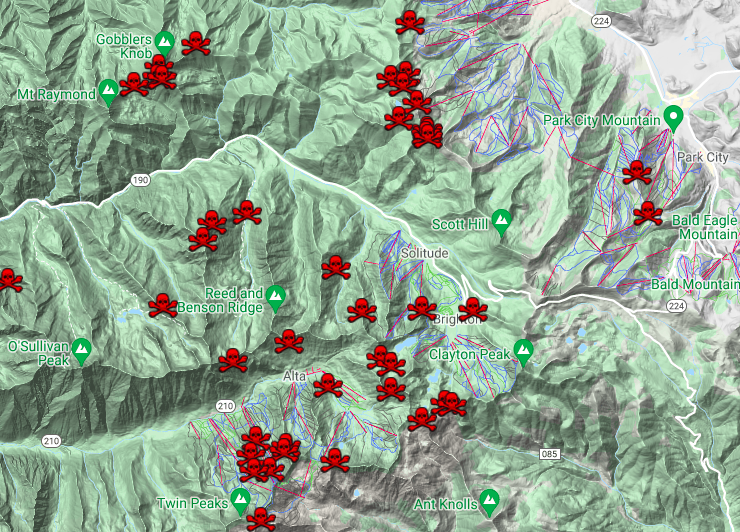Select the Clayton Peak mountain icon
Image resolution: width=740 pixels, height=532 pixels.
(523, 351)
